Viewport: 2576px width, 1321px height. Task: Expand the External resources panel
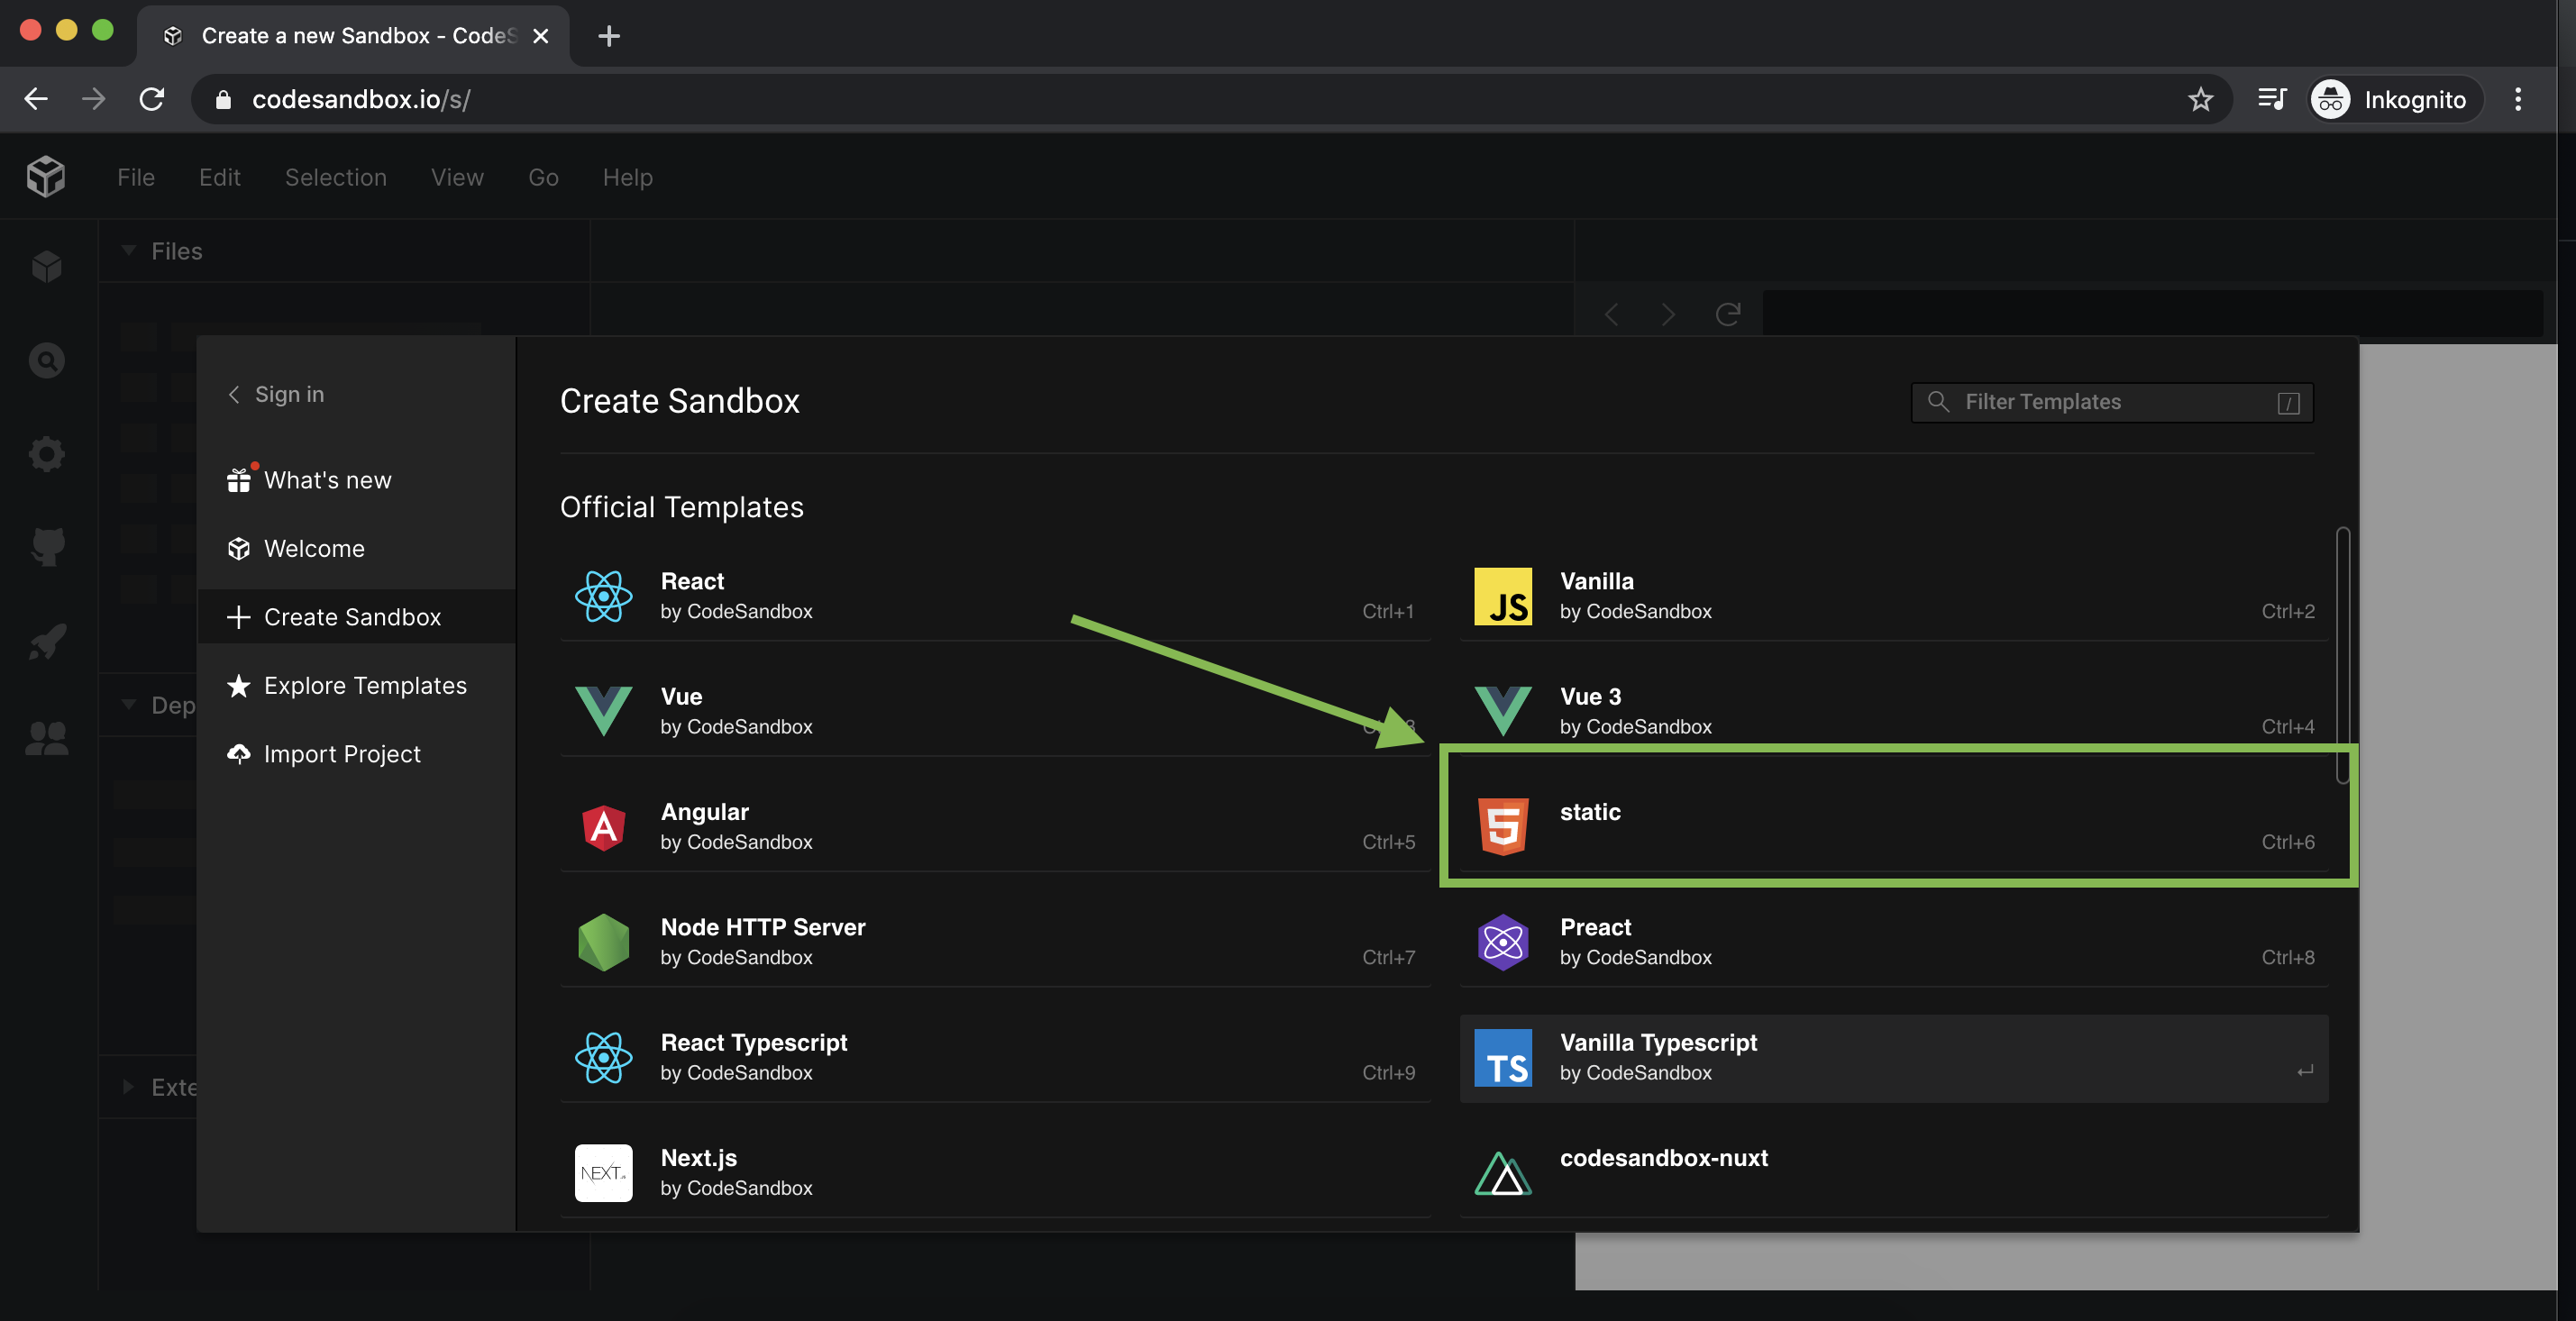128,1086
